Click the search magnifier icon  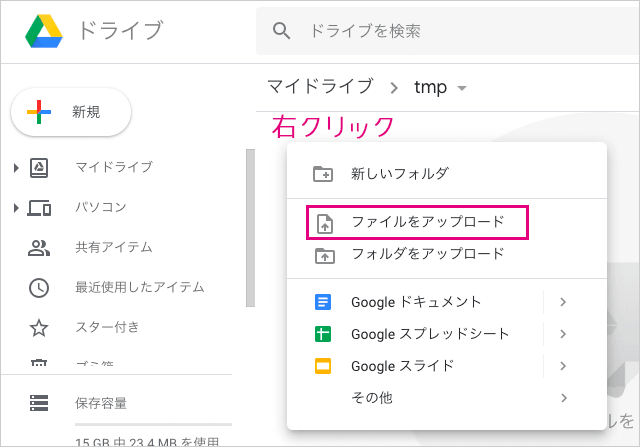(x=281, y=31)
